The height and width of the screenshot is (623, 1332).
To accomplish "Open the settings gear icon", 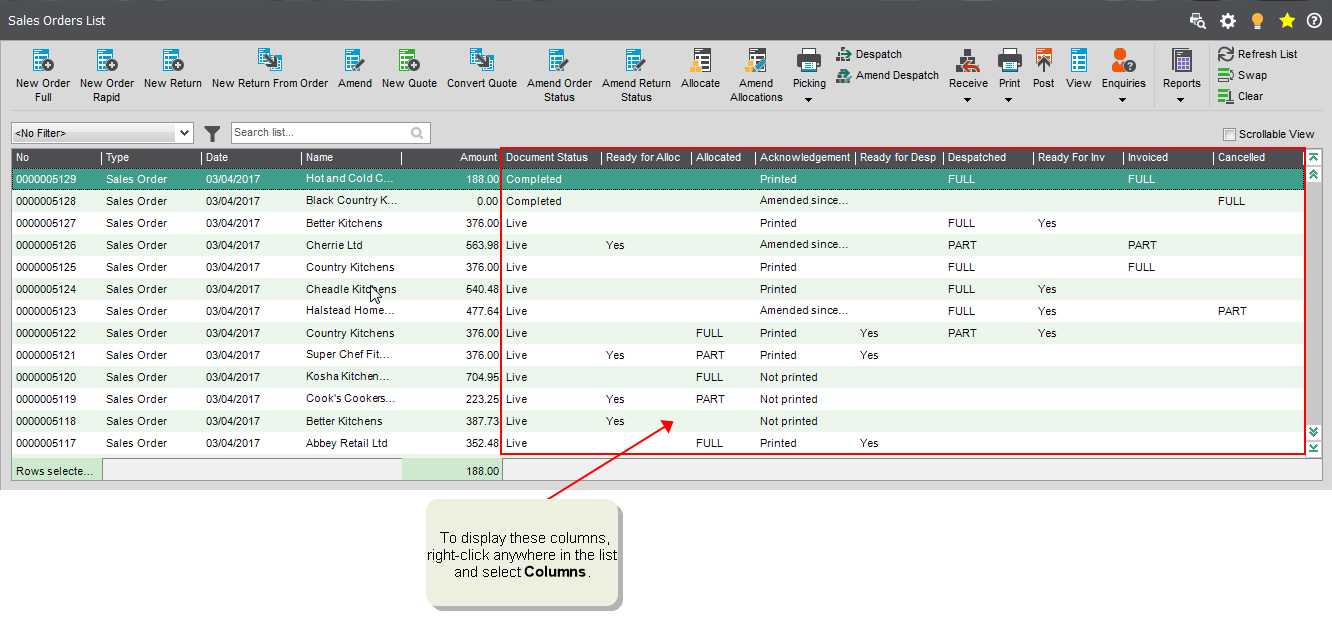I will click(x=1228, y=20).
